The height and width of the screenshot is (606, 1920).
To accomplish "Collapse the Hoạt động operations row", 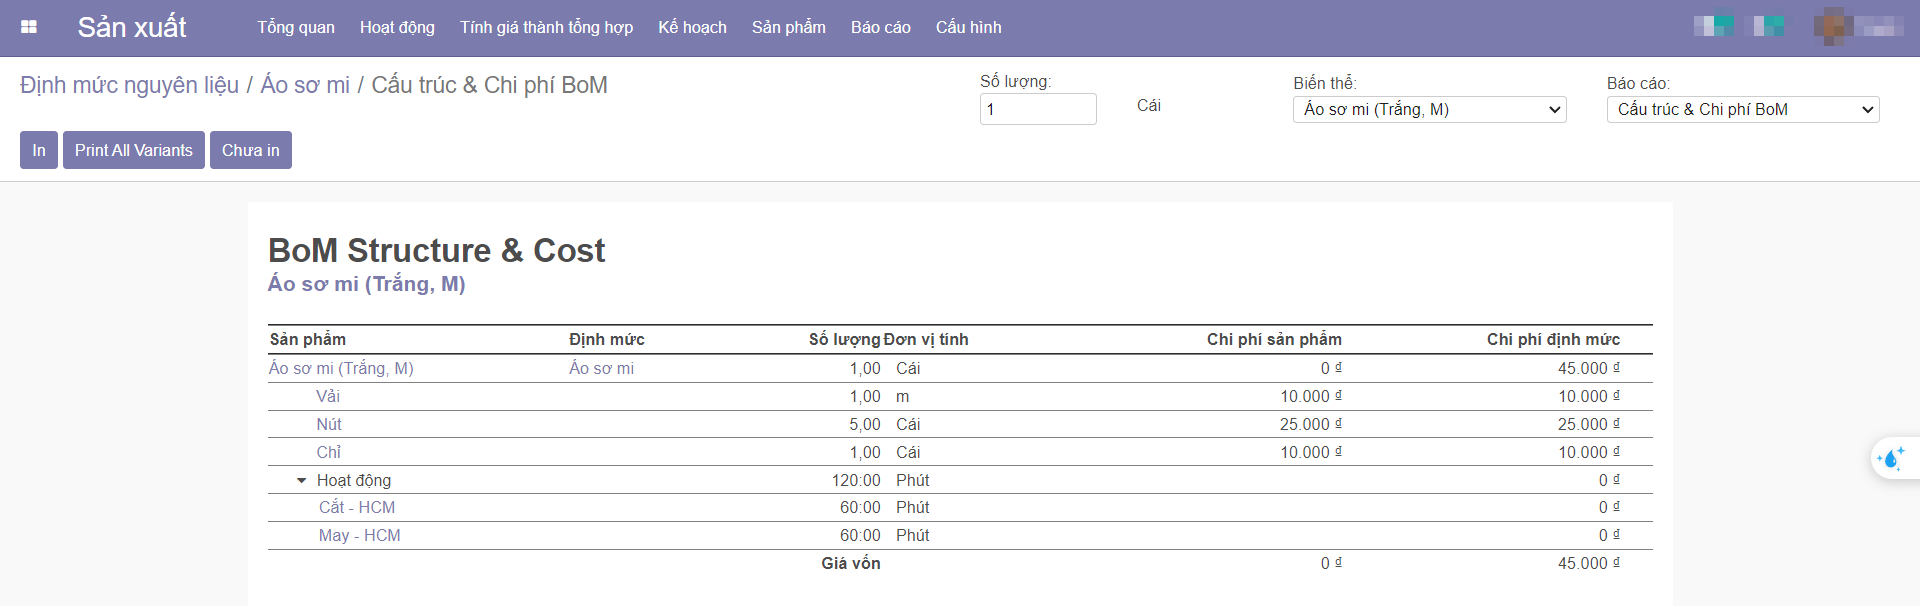I will (x=301, y=481).
